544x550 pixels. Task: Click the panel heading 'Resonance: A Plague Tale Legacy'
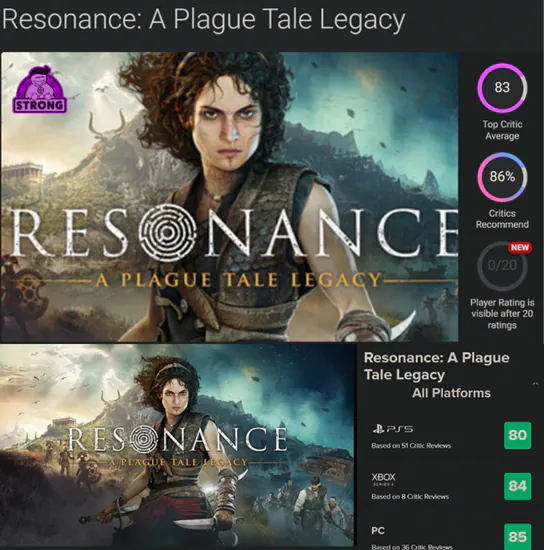point(436,366)
